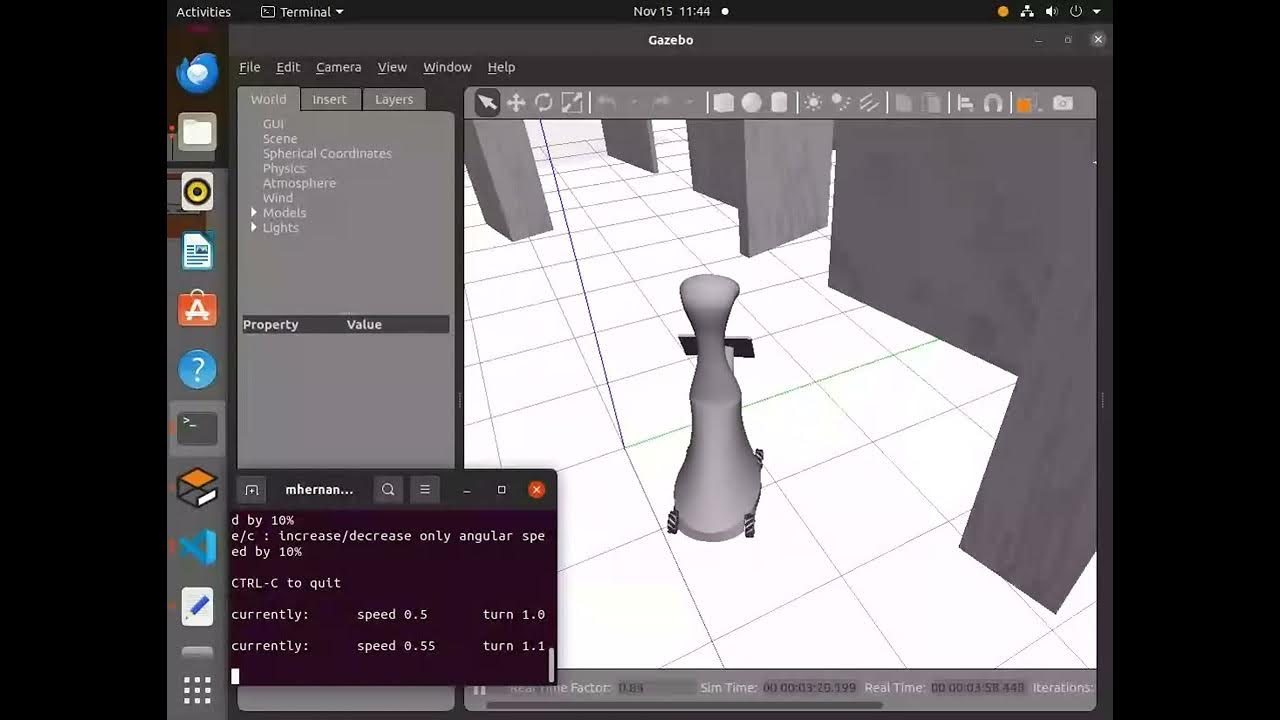Click the new tab icon in terminal
Image resolution: width=1280 pixels, height=720 pixels.
(252, 490)
